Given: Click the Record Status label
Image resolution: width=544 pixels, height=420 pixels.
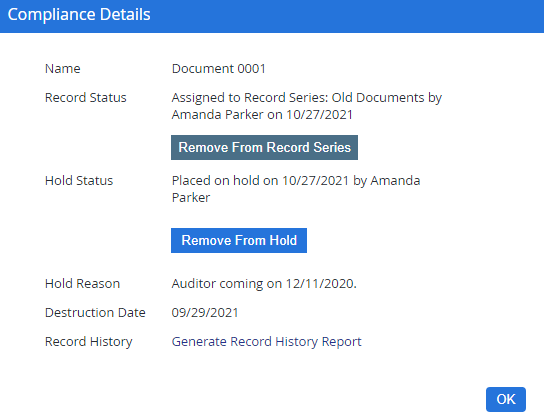Looking at the screenshot, I should pos(86,98).
